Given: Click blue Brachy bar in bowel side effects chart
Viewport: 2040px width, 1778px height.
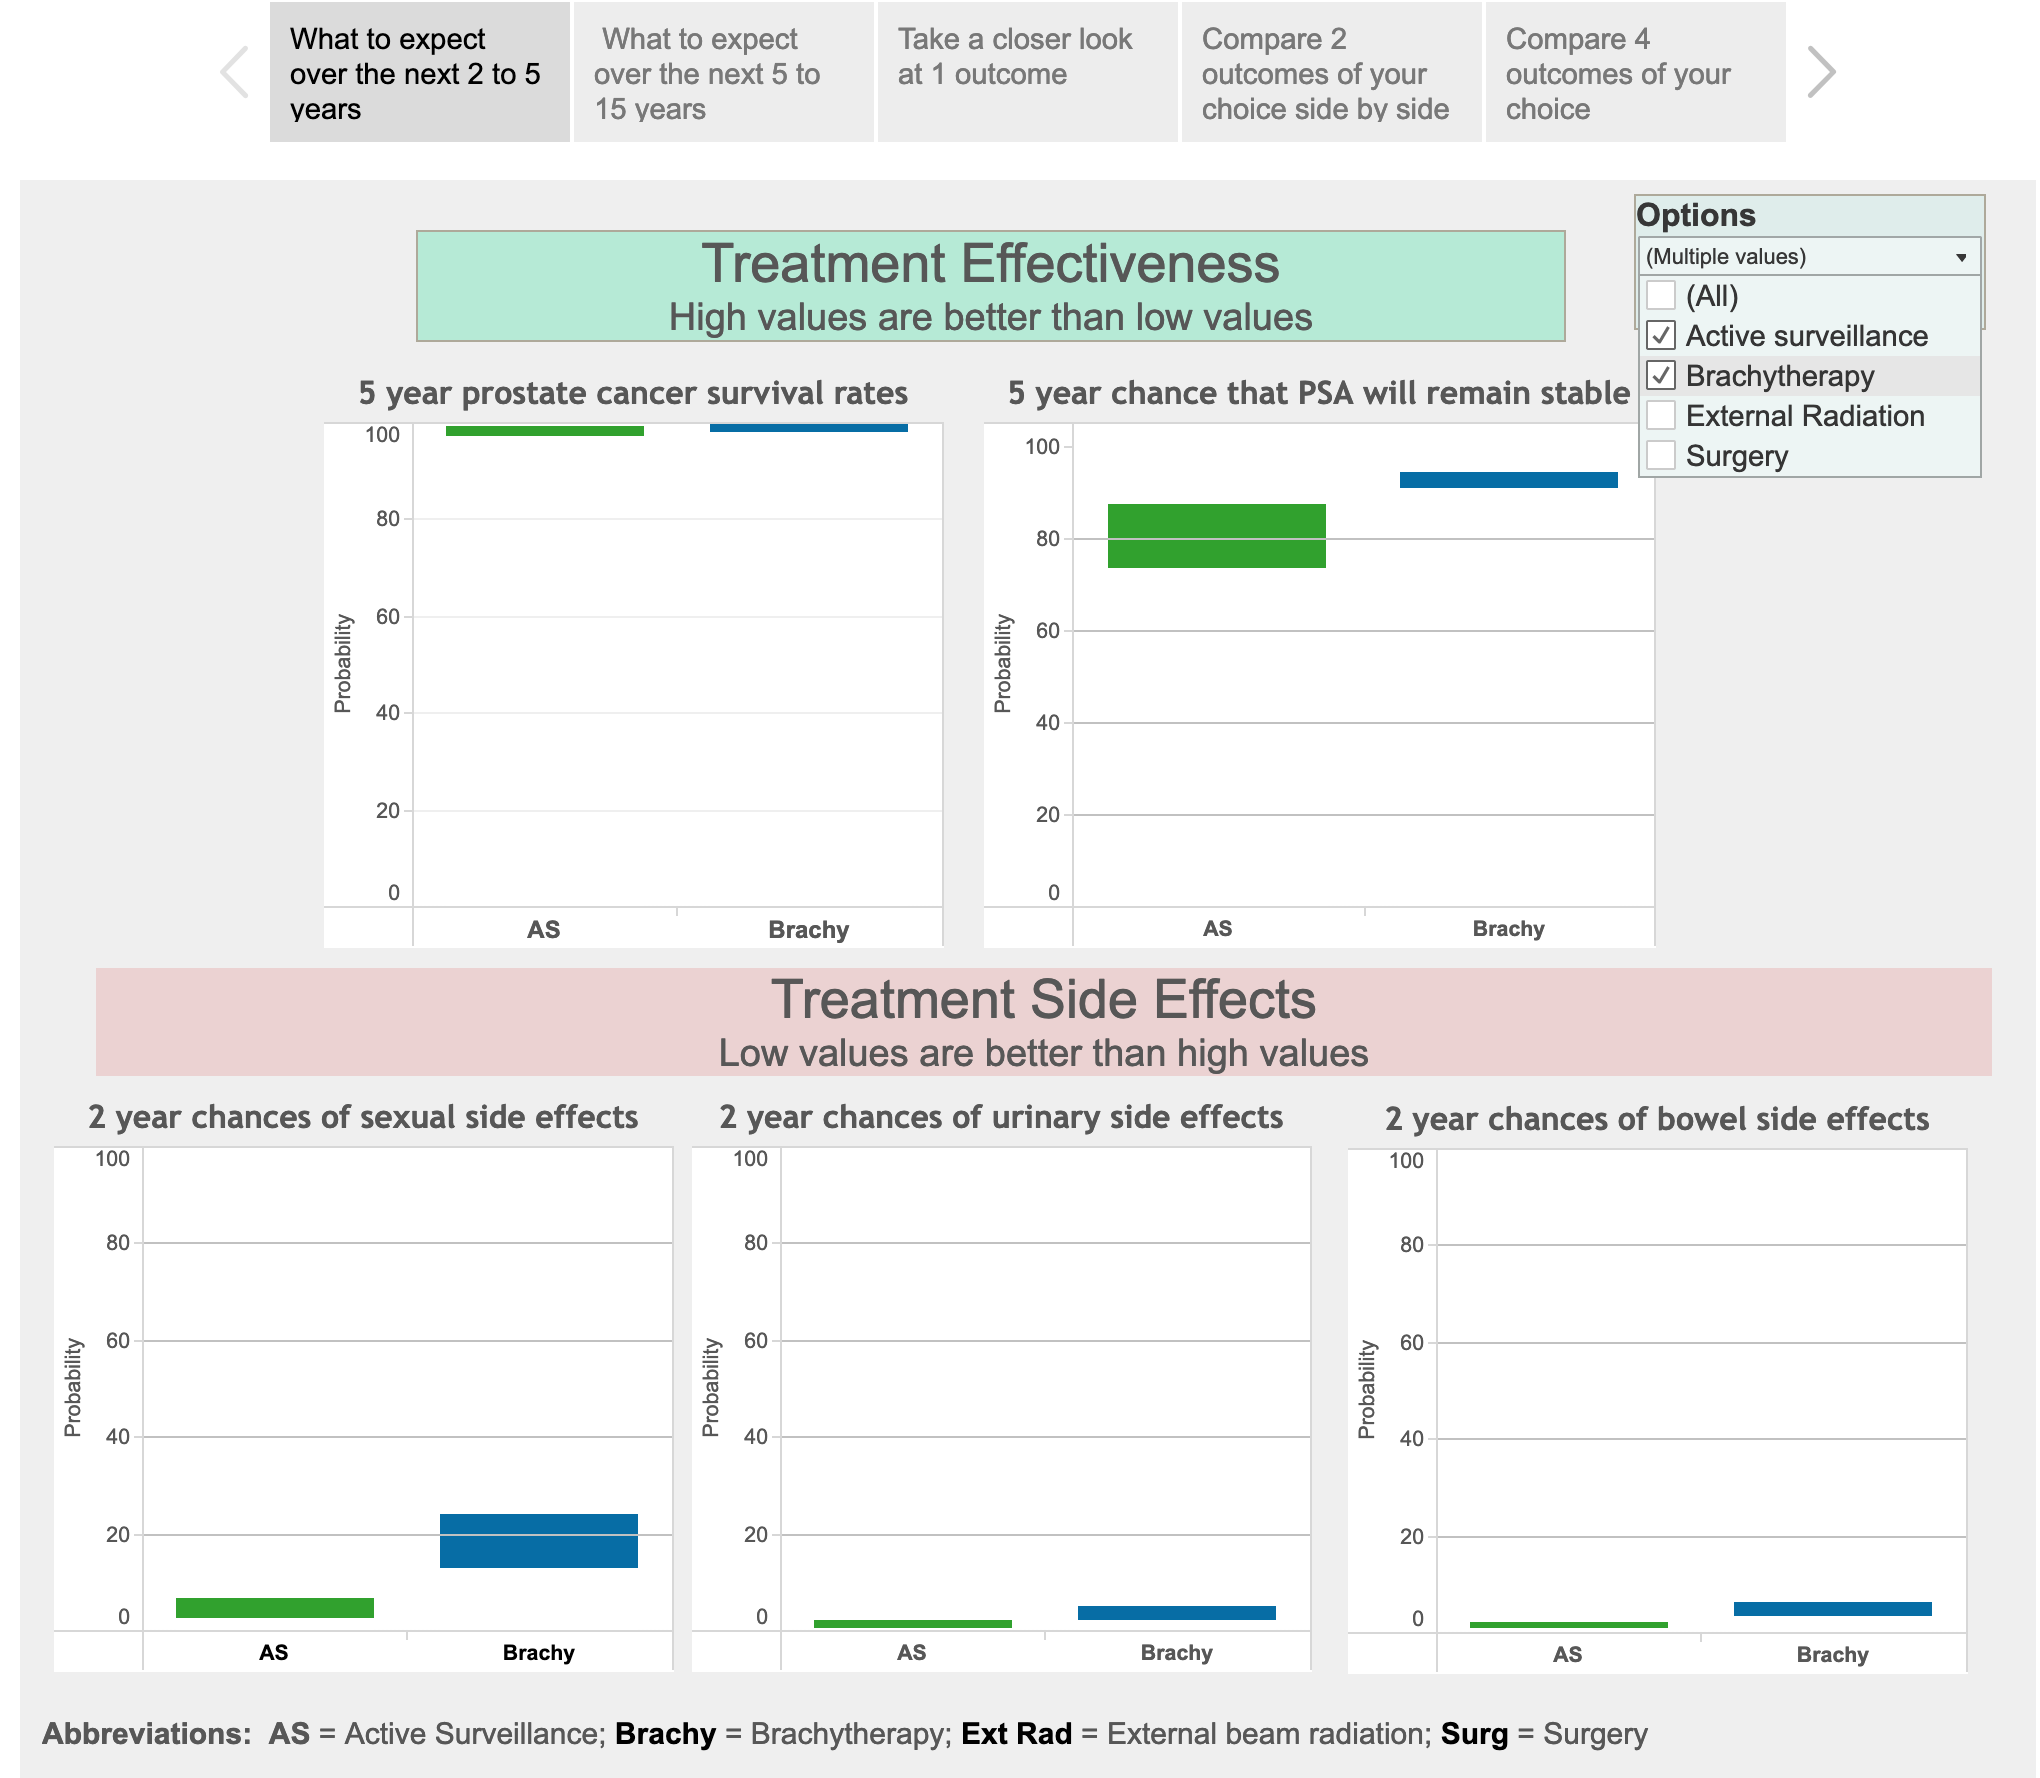Looking at the screenshot, I should click(1832, 1609).
